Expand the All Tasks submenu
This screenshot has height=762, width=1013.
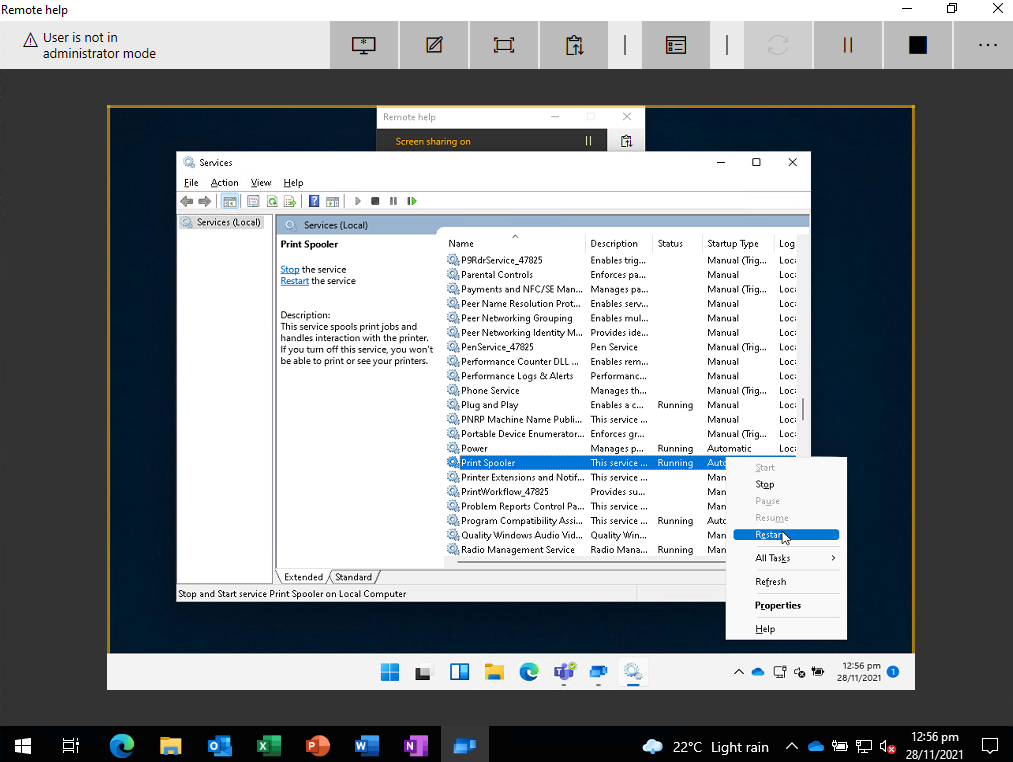pos(786,558)
